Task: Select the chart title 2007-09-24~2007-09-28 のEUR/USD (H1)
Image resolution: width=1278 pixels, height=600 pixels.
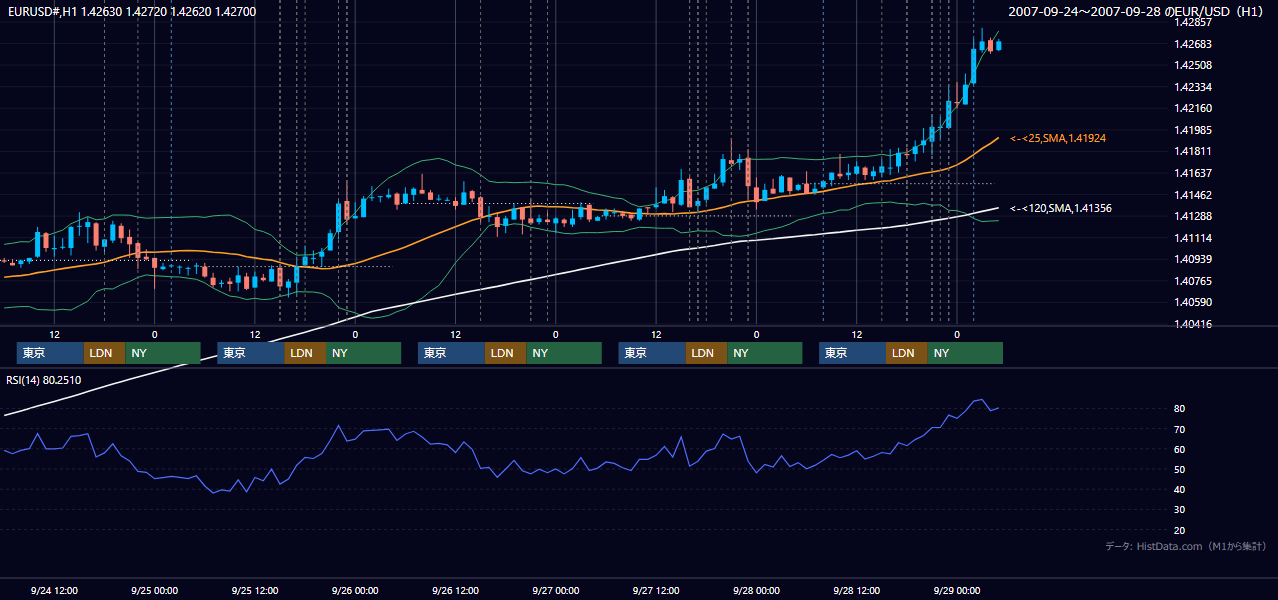Action: pyautogui.click(x=1138, y=12)
